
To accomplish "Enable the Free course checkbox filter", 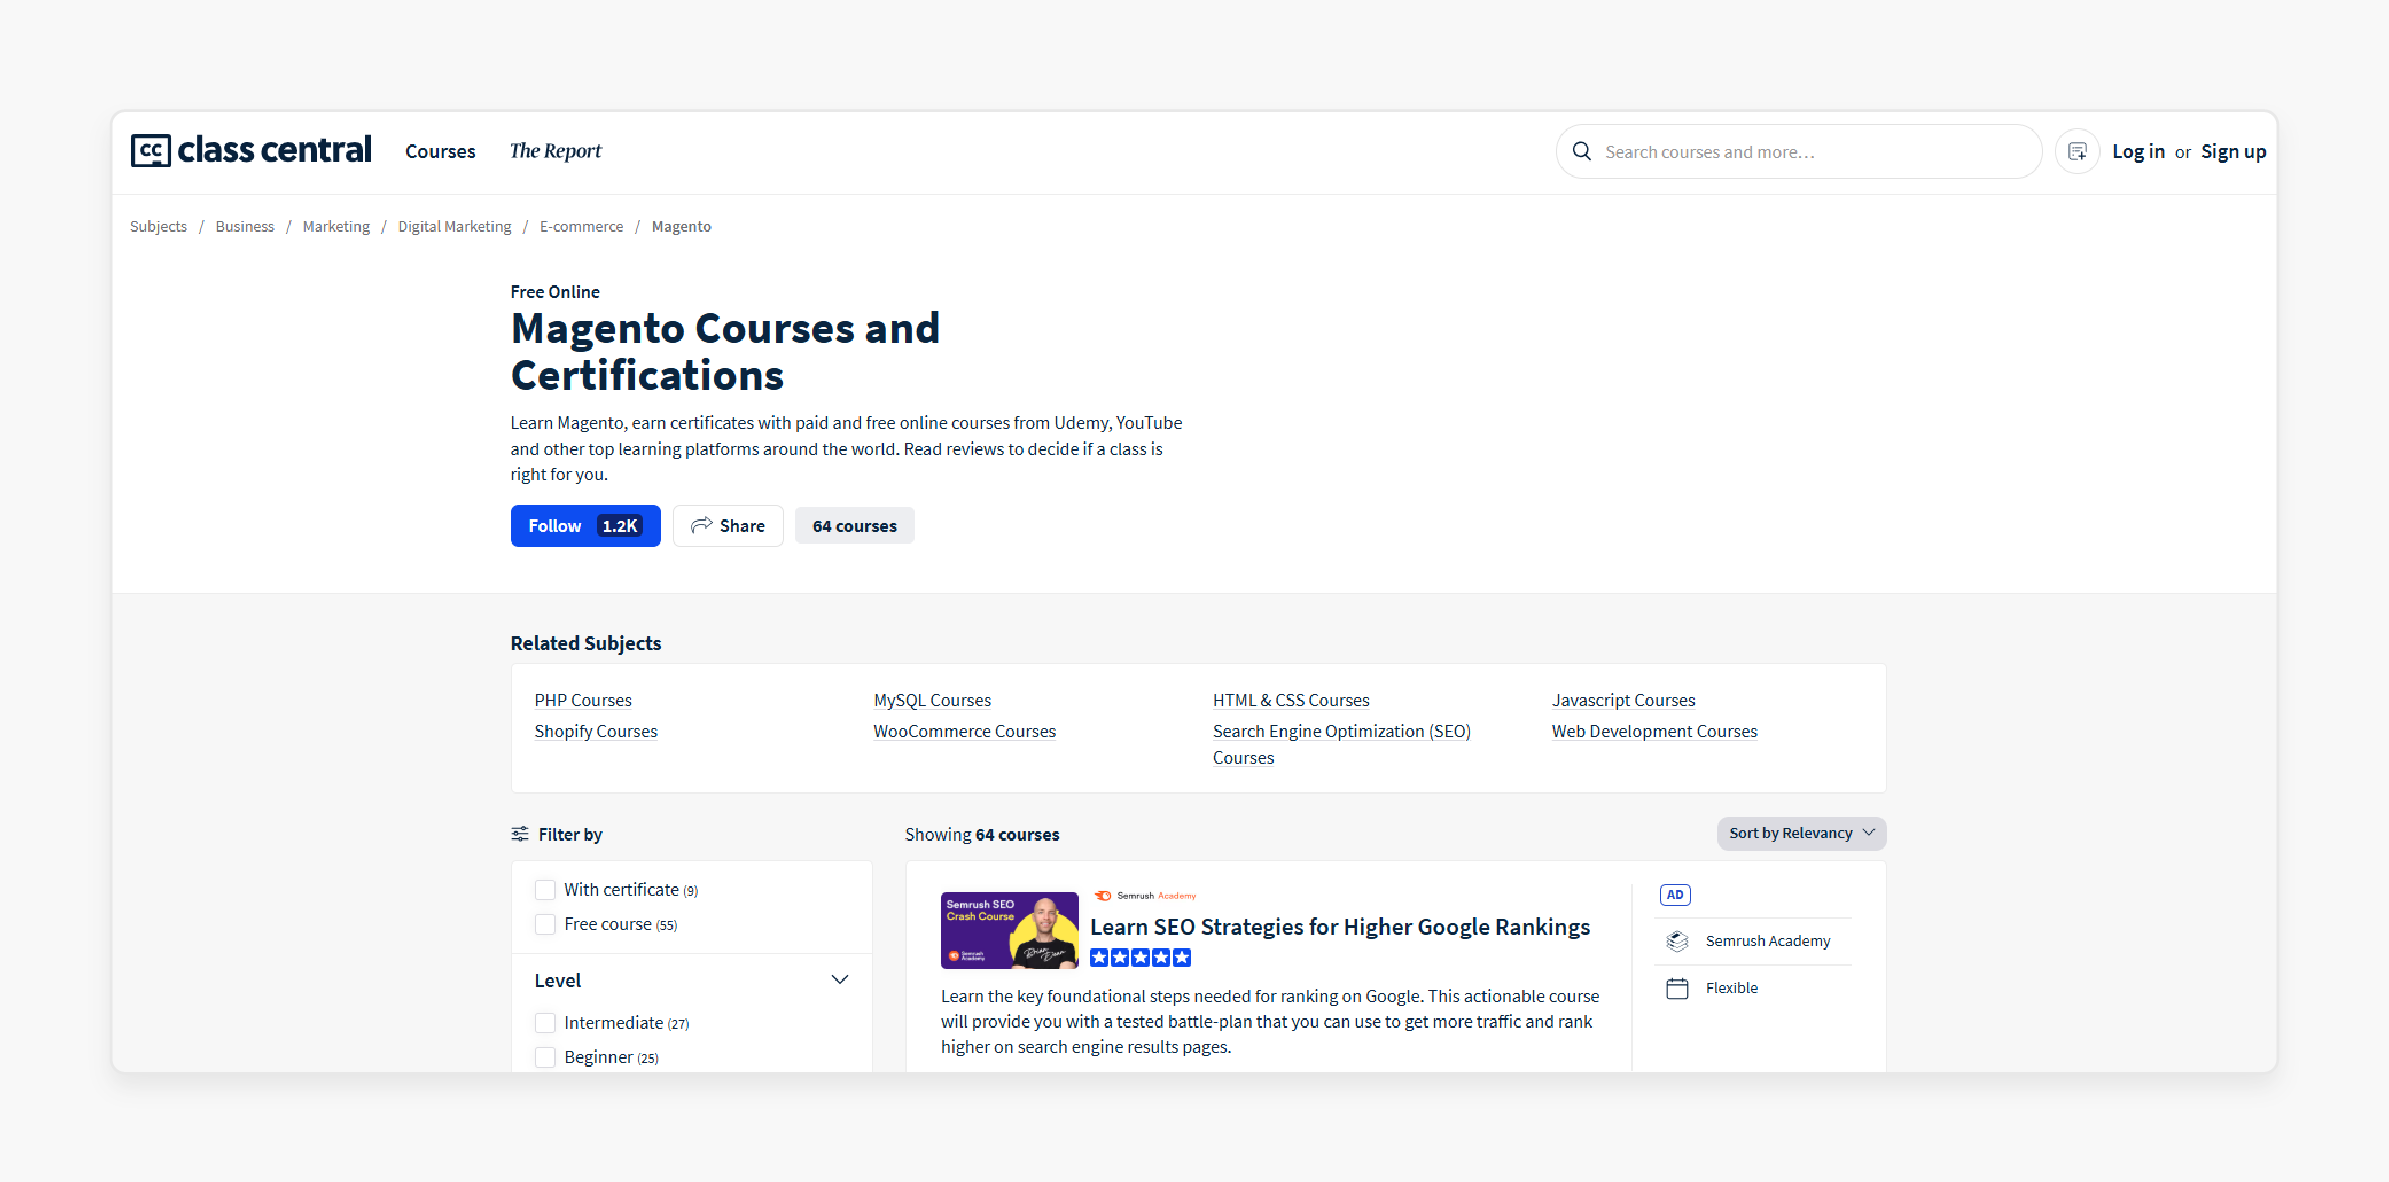I will 545,925.
